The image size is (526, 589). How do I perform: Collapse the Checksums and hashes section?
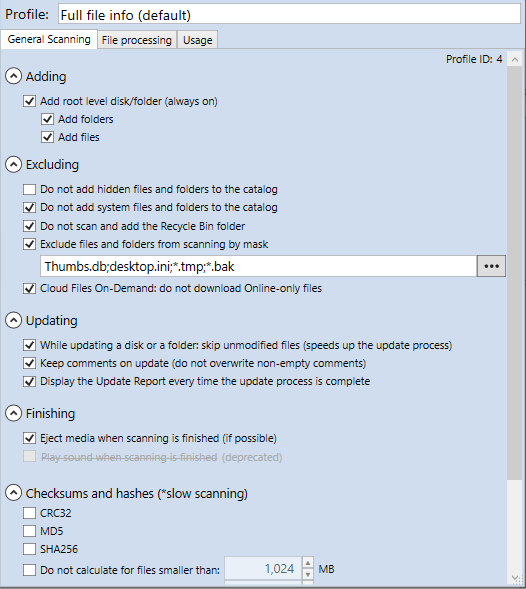(14, 493)
